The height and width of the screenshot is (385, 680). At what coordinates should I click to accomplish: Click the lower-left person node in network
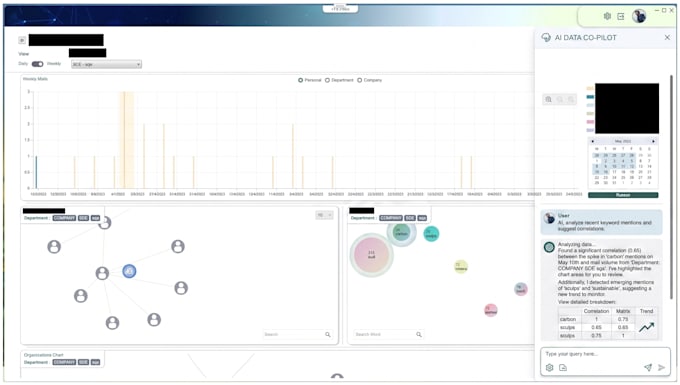(81, 296)
